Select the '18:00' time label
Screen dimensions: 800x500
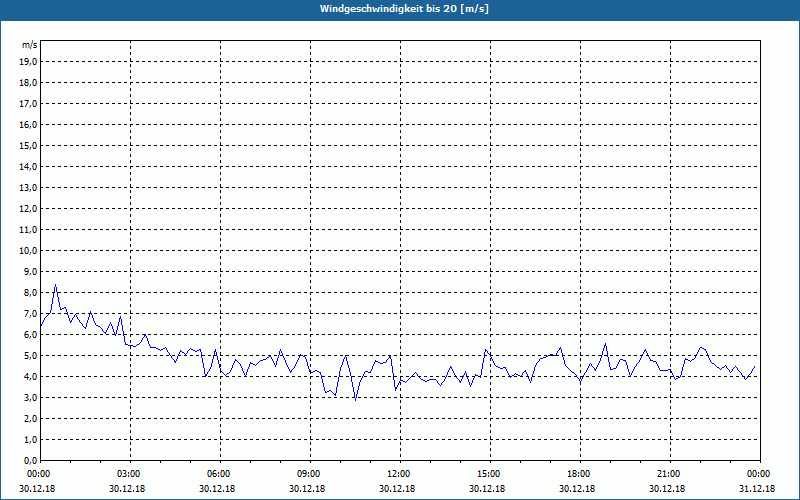581,474
